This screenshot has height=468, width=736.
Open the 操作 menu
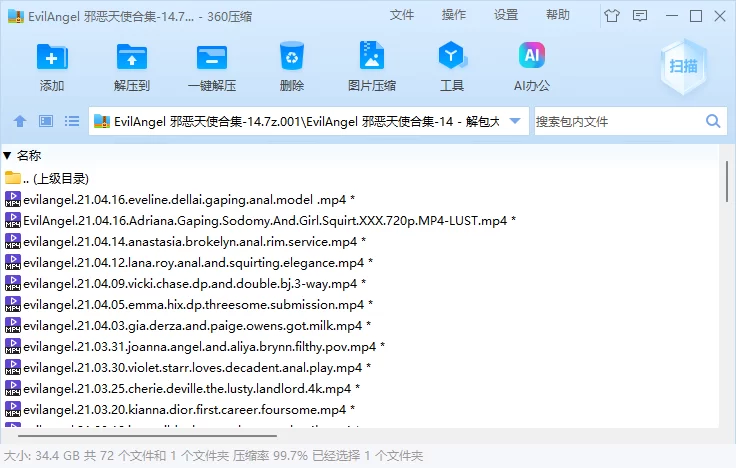pyautogui.click(x=453, y=15)
